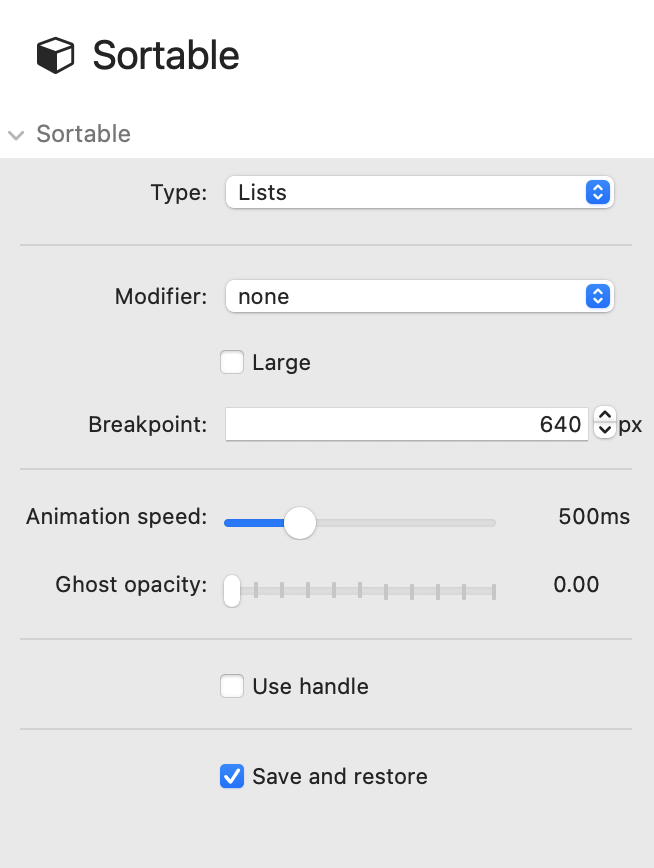Click the px unit label beside Breakpoint
This screenshot has height=868, width=654.
tap(630, 425)
